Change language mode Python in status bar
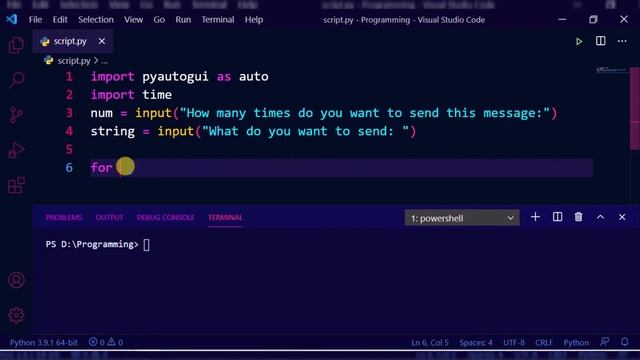Image resolution: width=640 pixels, height=360 pixels. pyautogui.click(x=576, y=342)
